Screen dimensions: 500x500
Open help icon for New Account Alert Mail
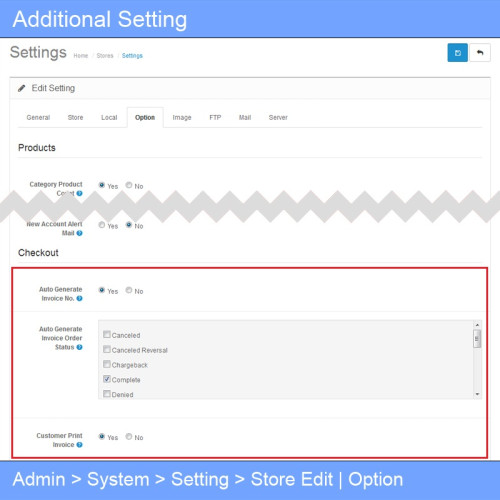tap(79, 233)
